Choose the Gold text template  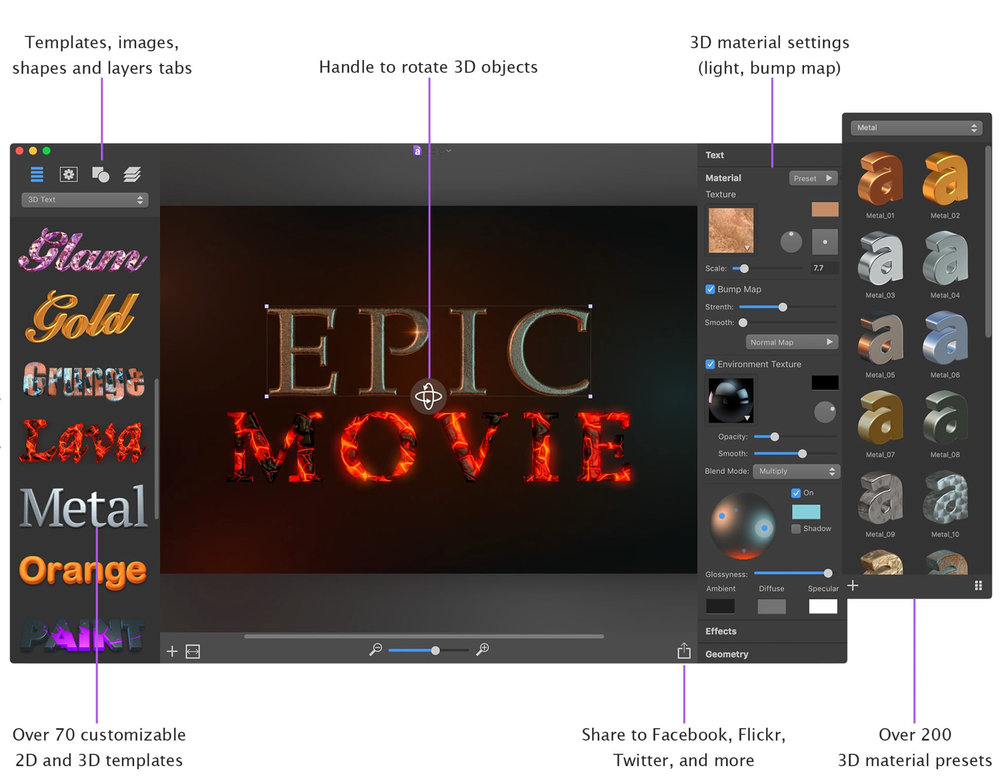pyautogui.click(x=82, y=316)
